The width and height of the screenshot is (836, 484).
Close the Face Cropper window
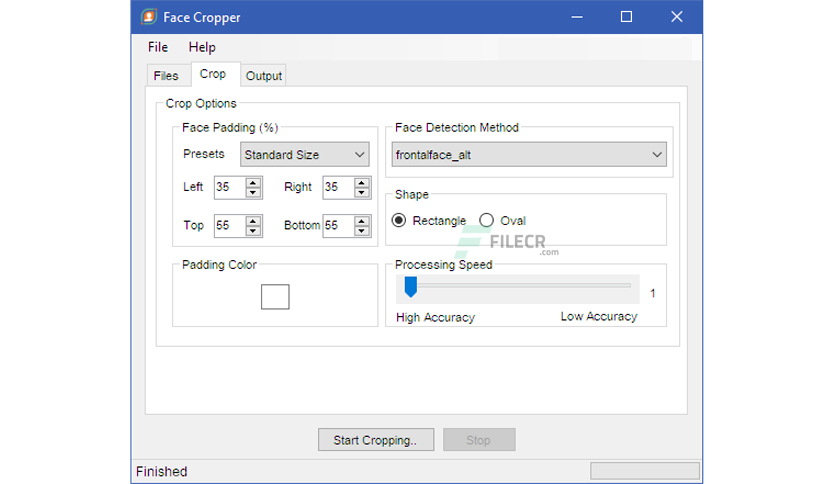pyautogui.click(x=677, y=17)
